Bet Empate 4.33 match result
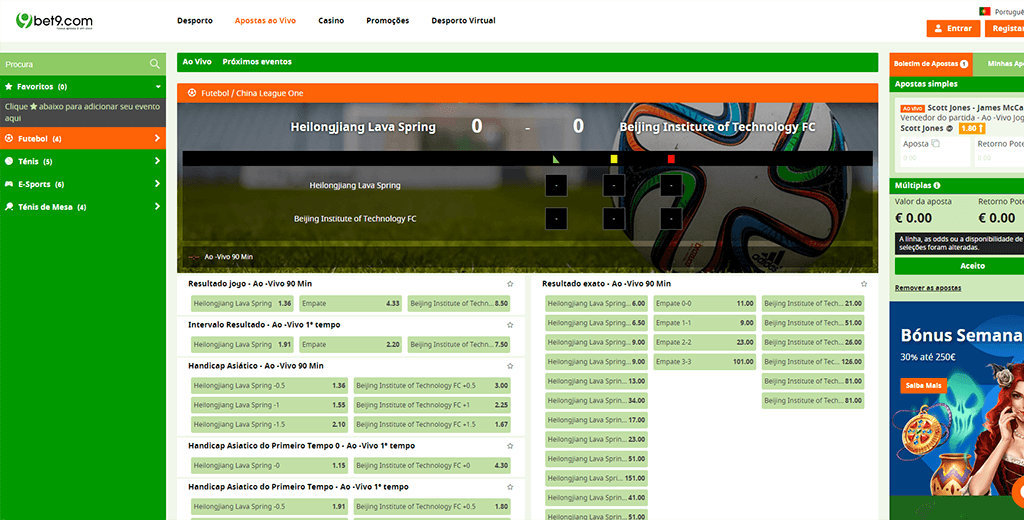 coord(351,304)
